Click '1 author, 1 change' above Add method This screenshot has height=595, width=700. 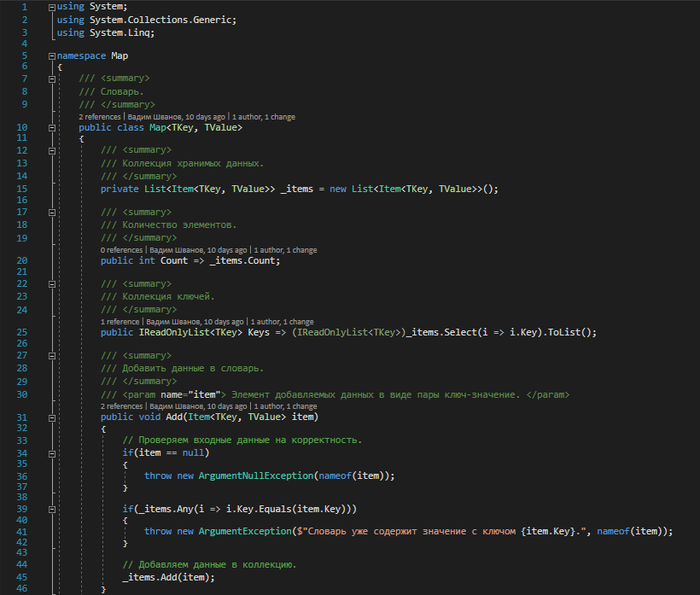[285, 406]
